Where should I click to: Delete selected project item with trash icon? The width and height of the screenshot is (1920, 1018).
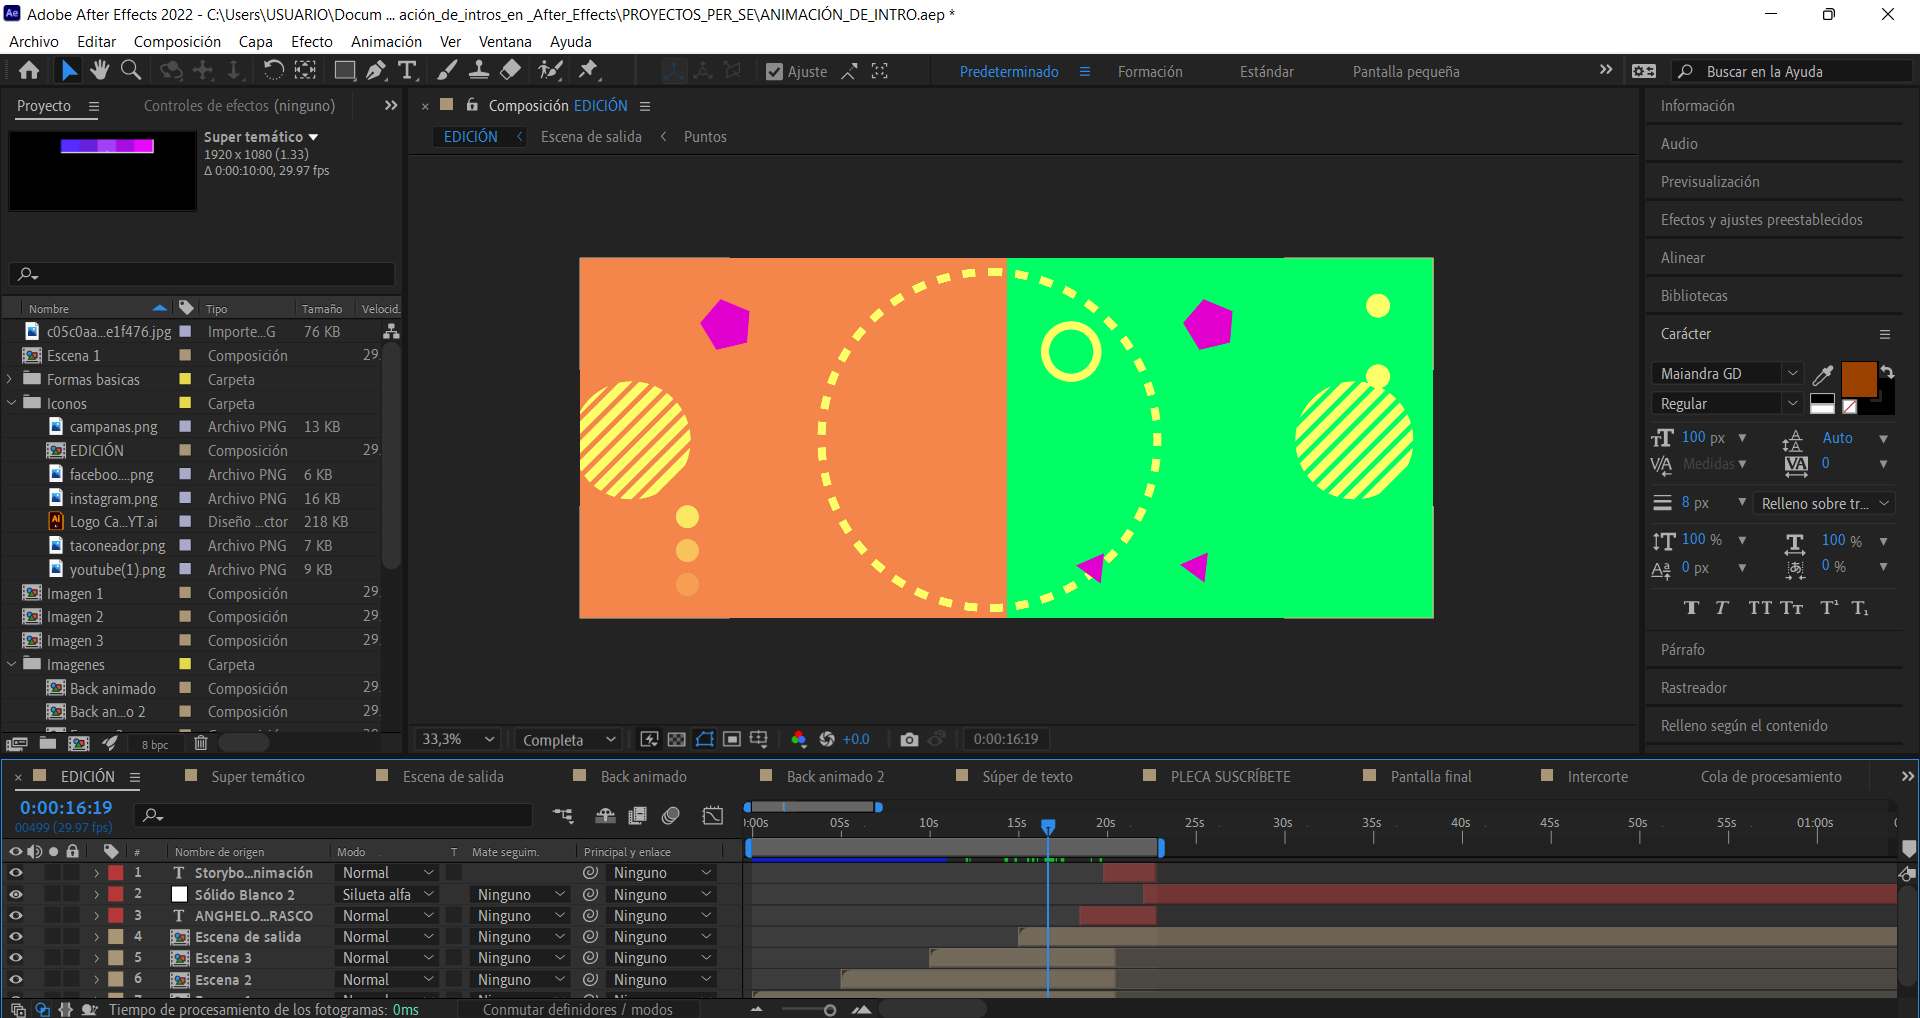[x=200, y=743]
